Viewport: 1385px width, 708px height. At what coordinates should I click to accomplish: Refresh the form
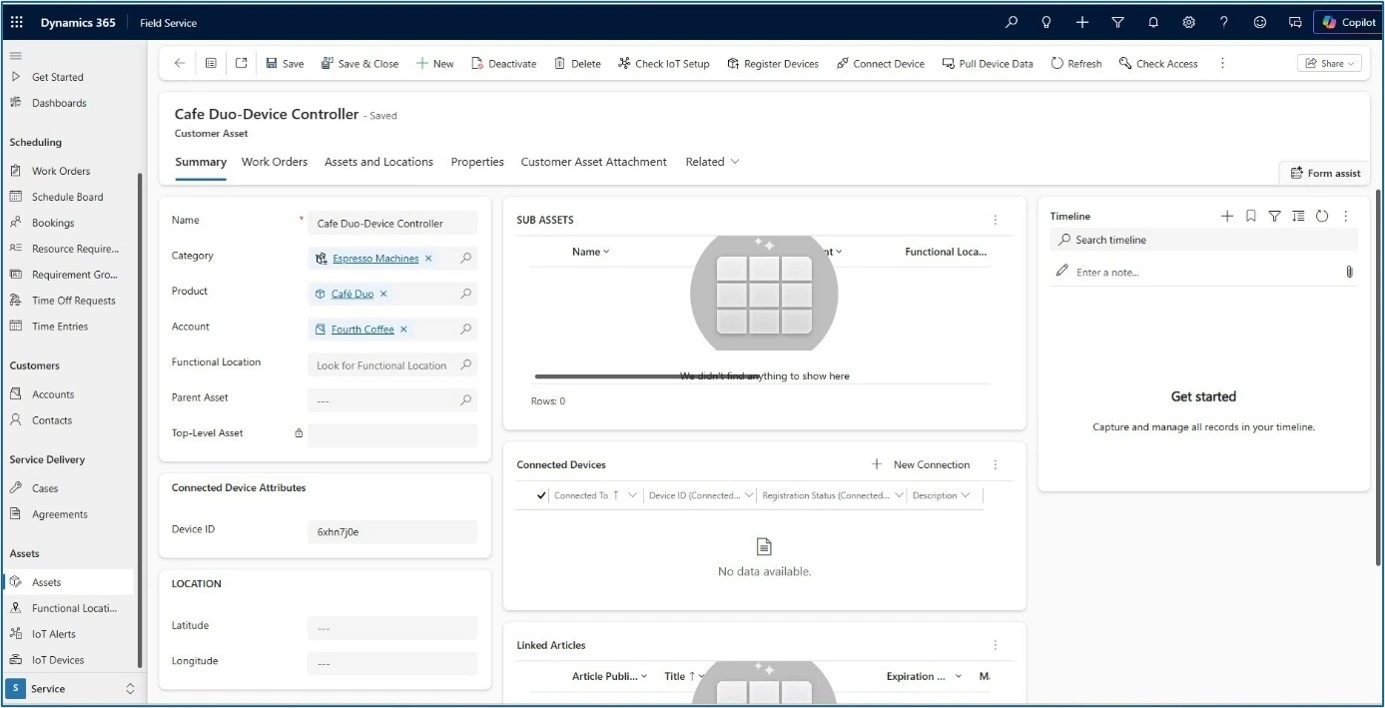click(x=1076, y=63)
